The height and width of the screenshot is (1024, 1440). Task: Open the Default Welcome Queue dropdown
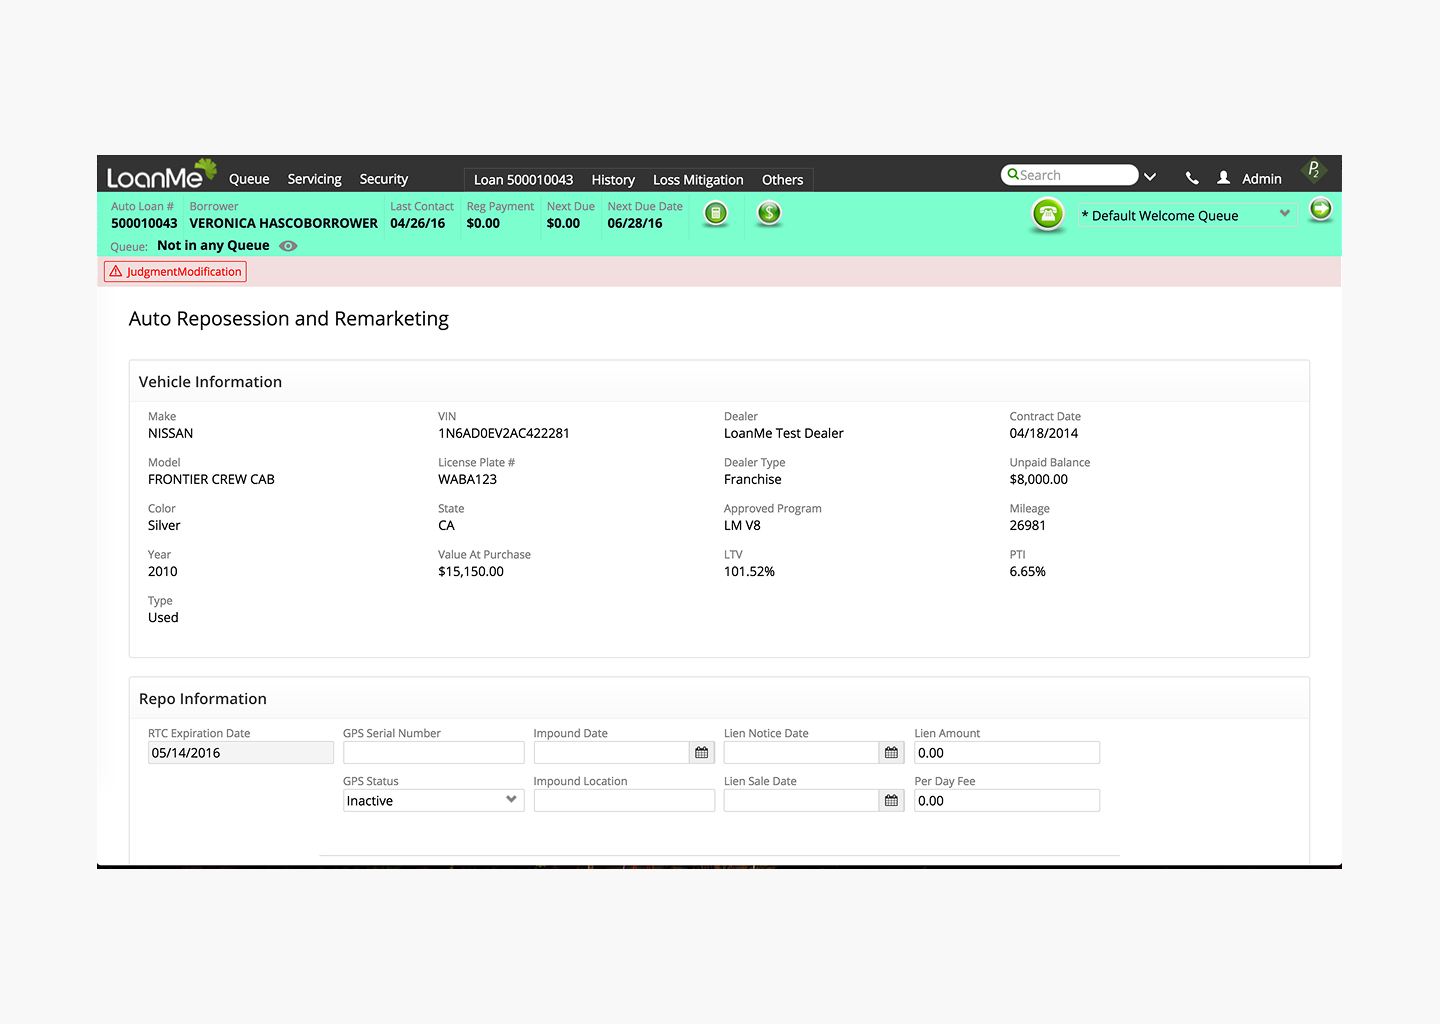pyautogui.click(x=1187, y=215)
